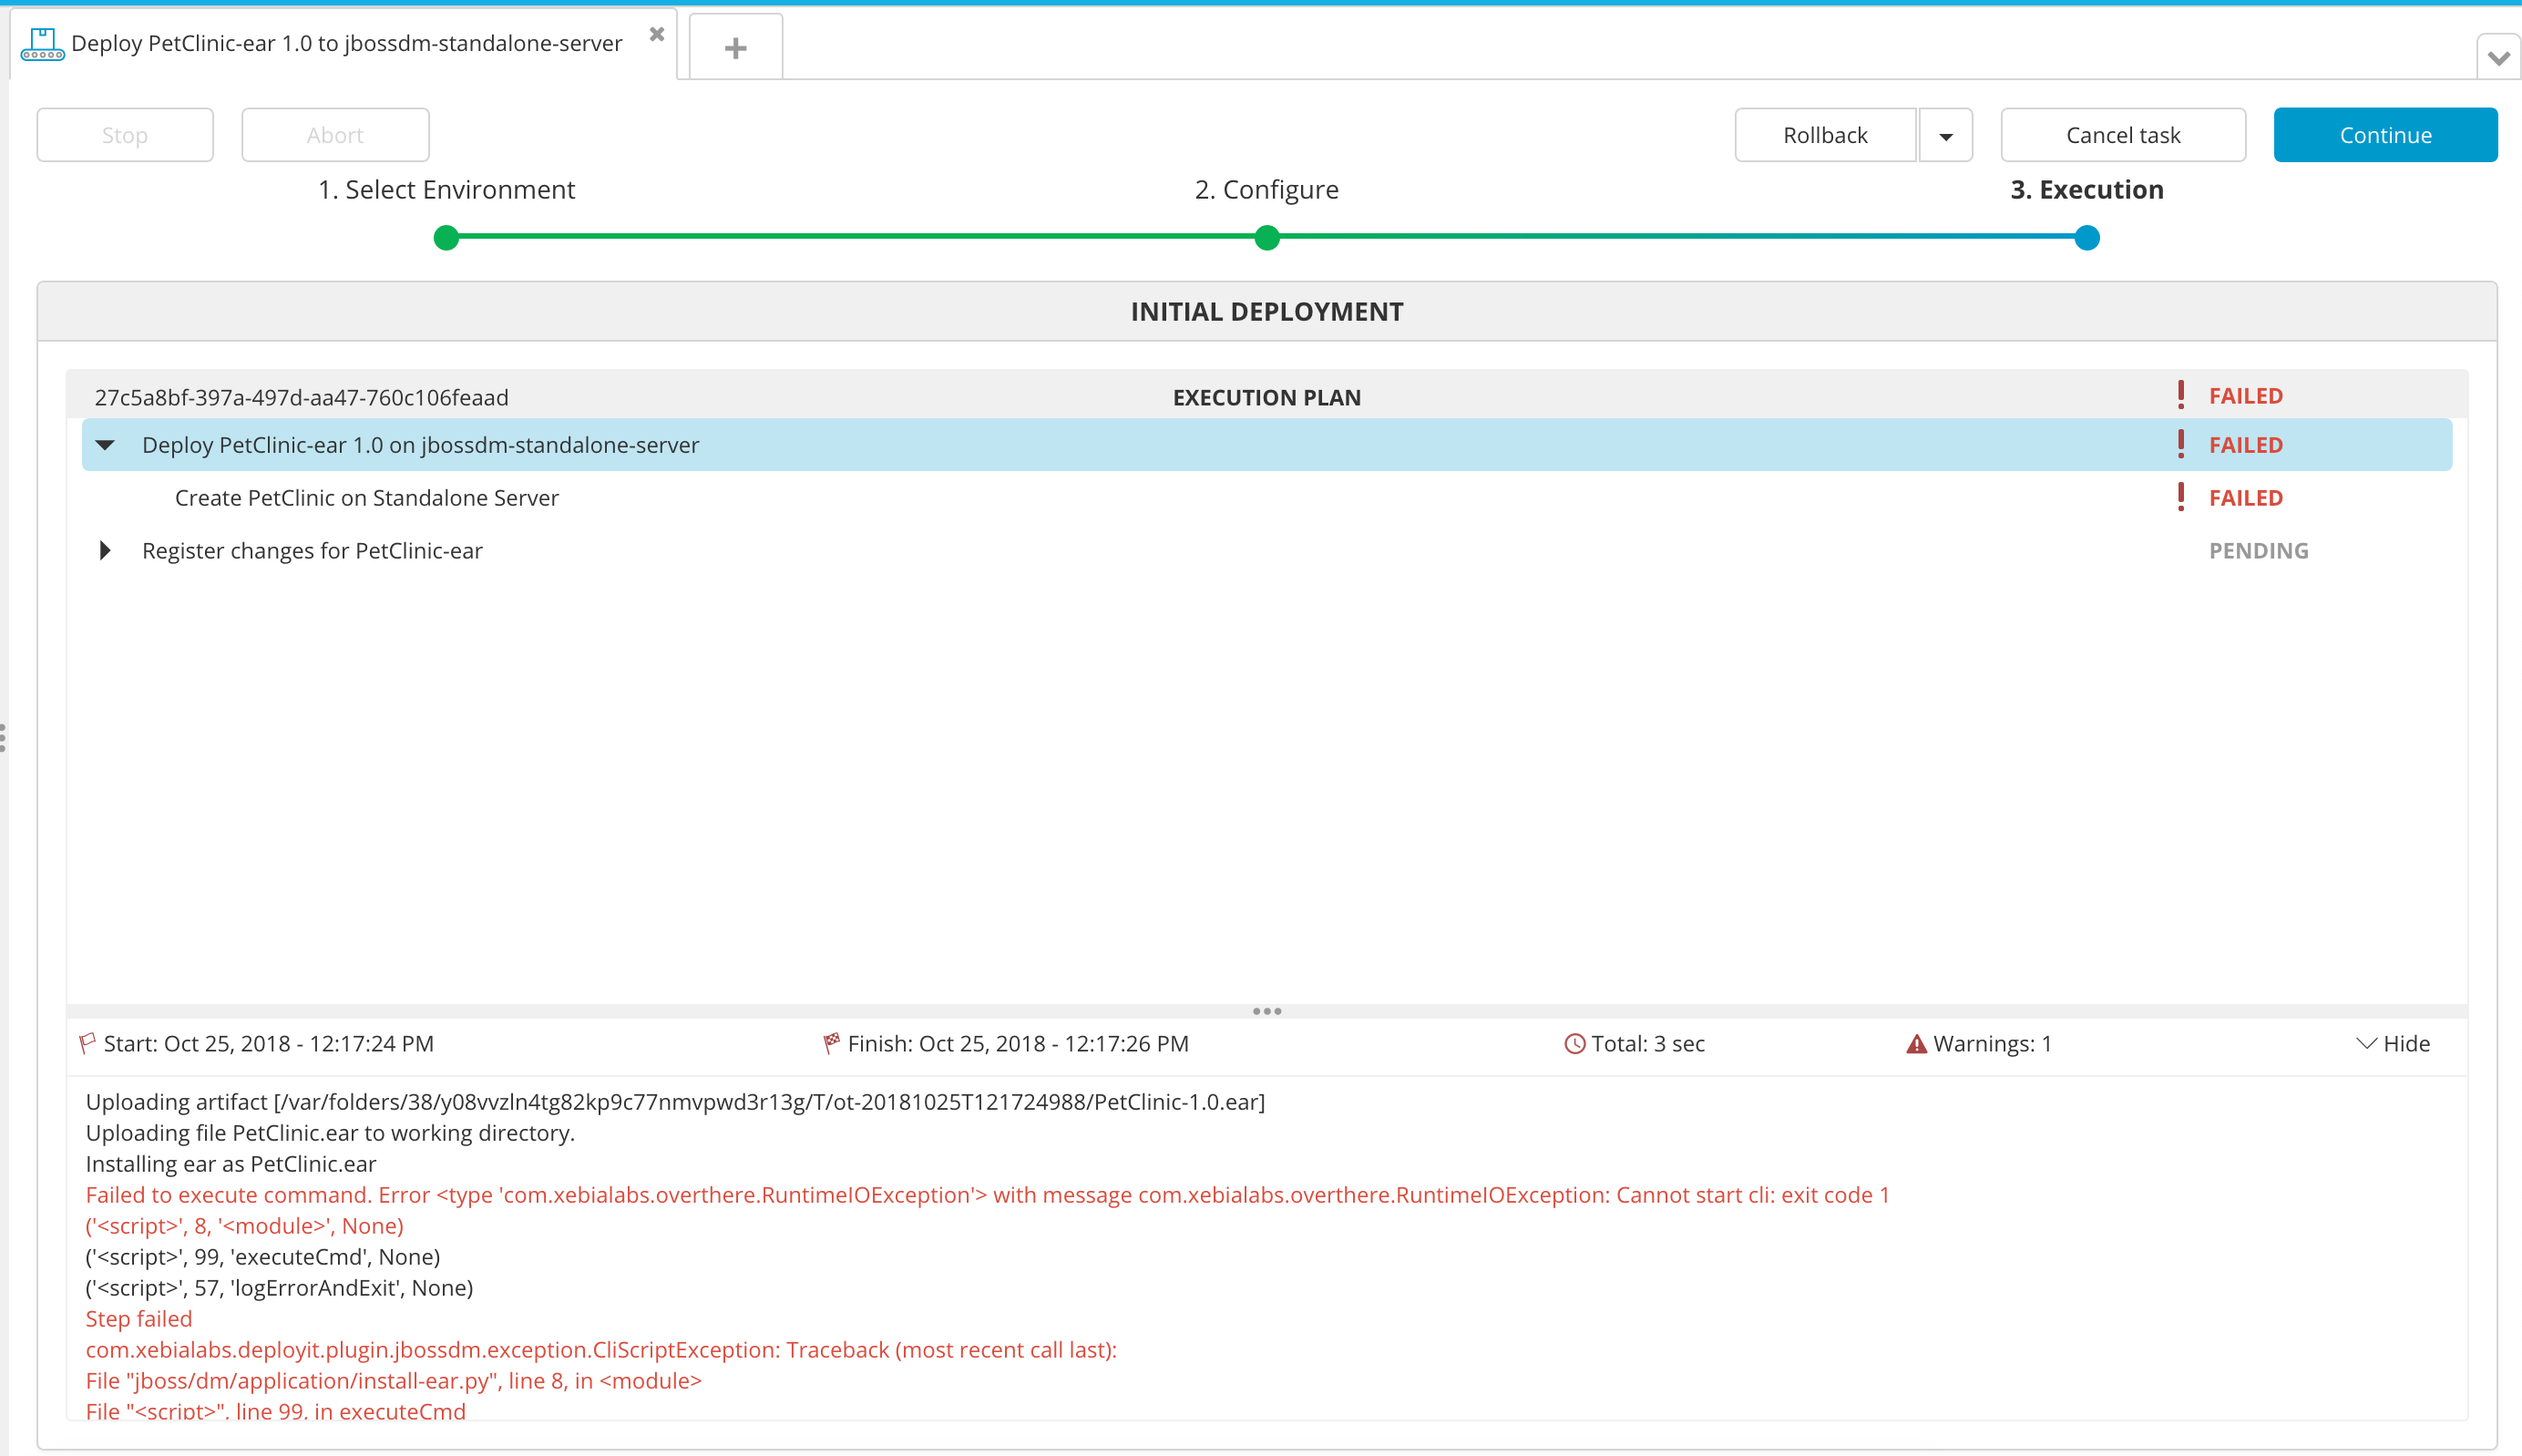
Task: Click the FAILED icon next to Create PetClinic step
Action: point(2180,497)
